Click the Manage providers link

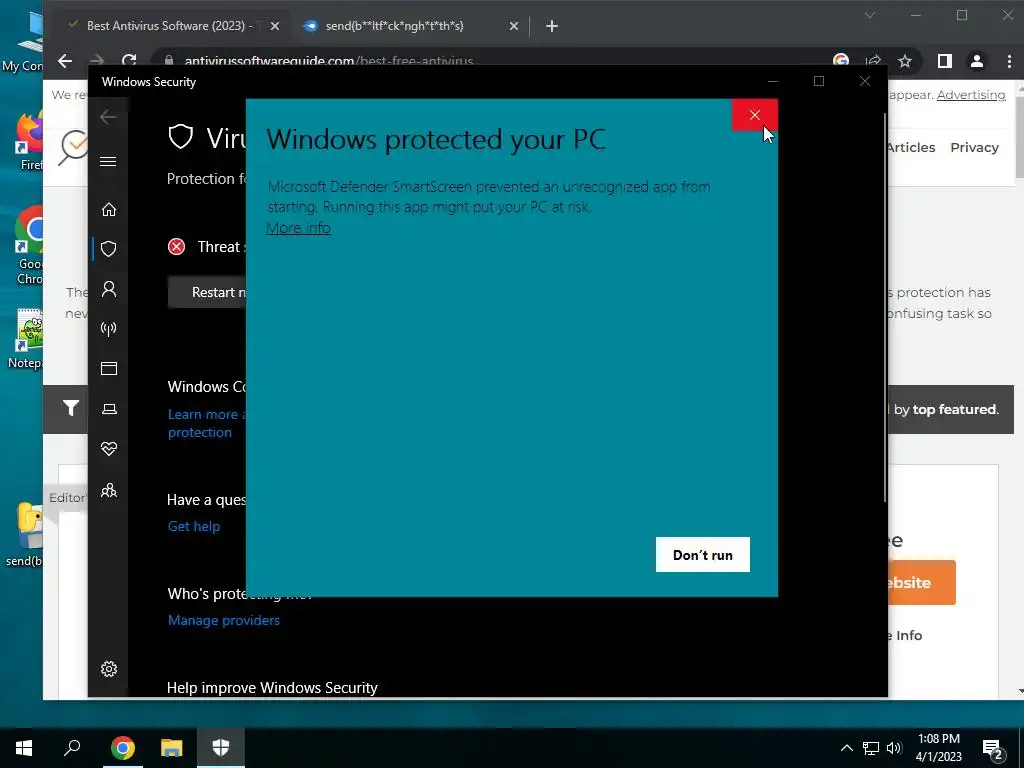[223, 620]
